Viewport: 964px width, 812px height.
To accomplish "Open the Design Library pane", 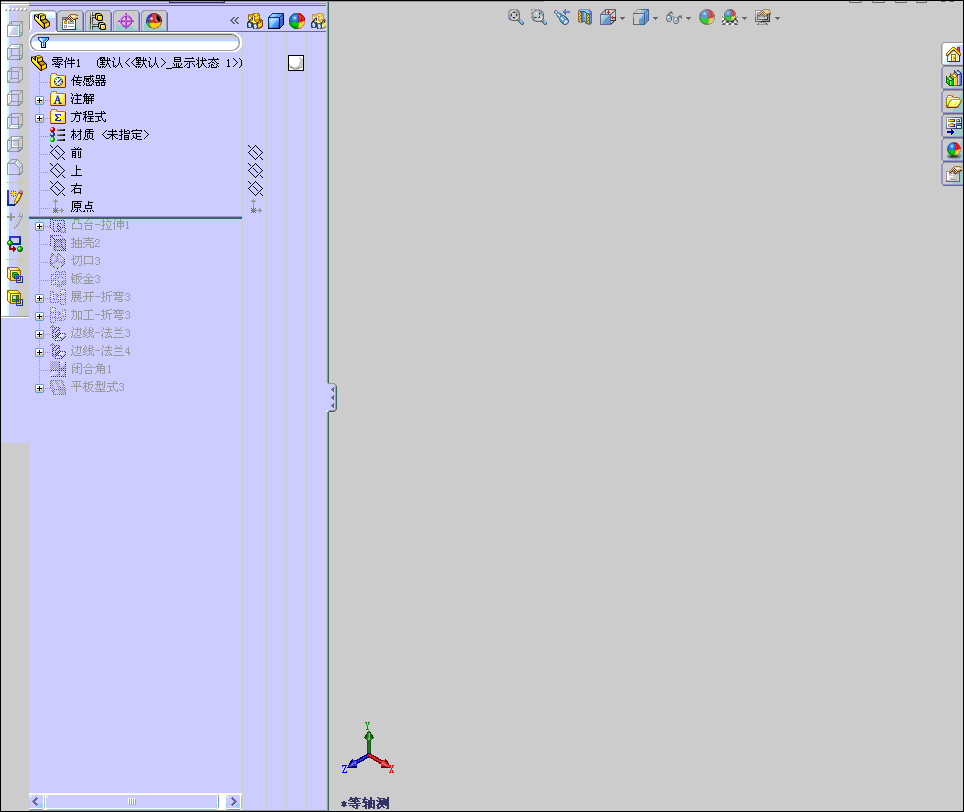I will click(951, 77).
